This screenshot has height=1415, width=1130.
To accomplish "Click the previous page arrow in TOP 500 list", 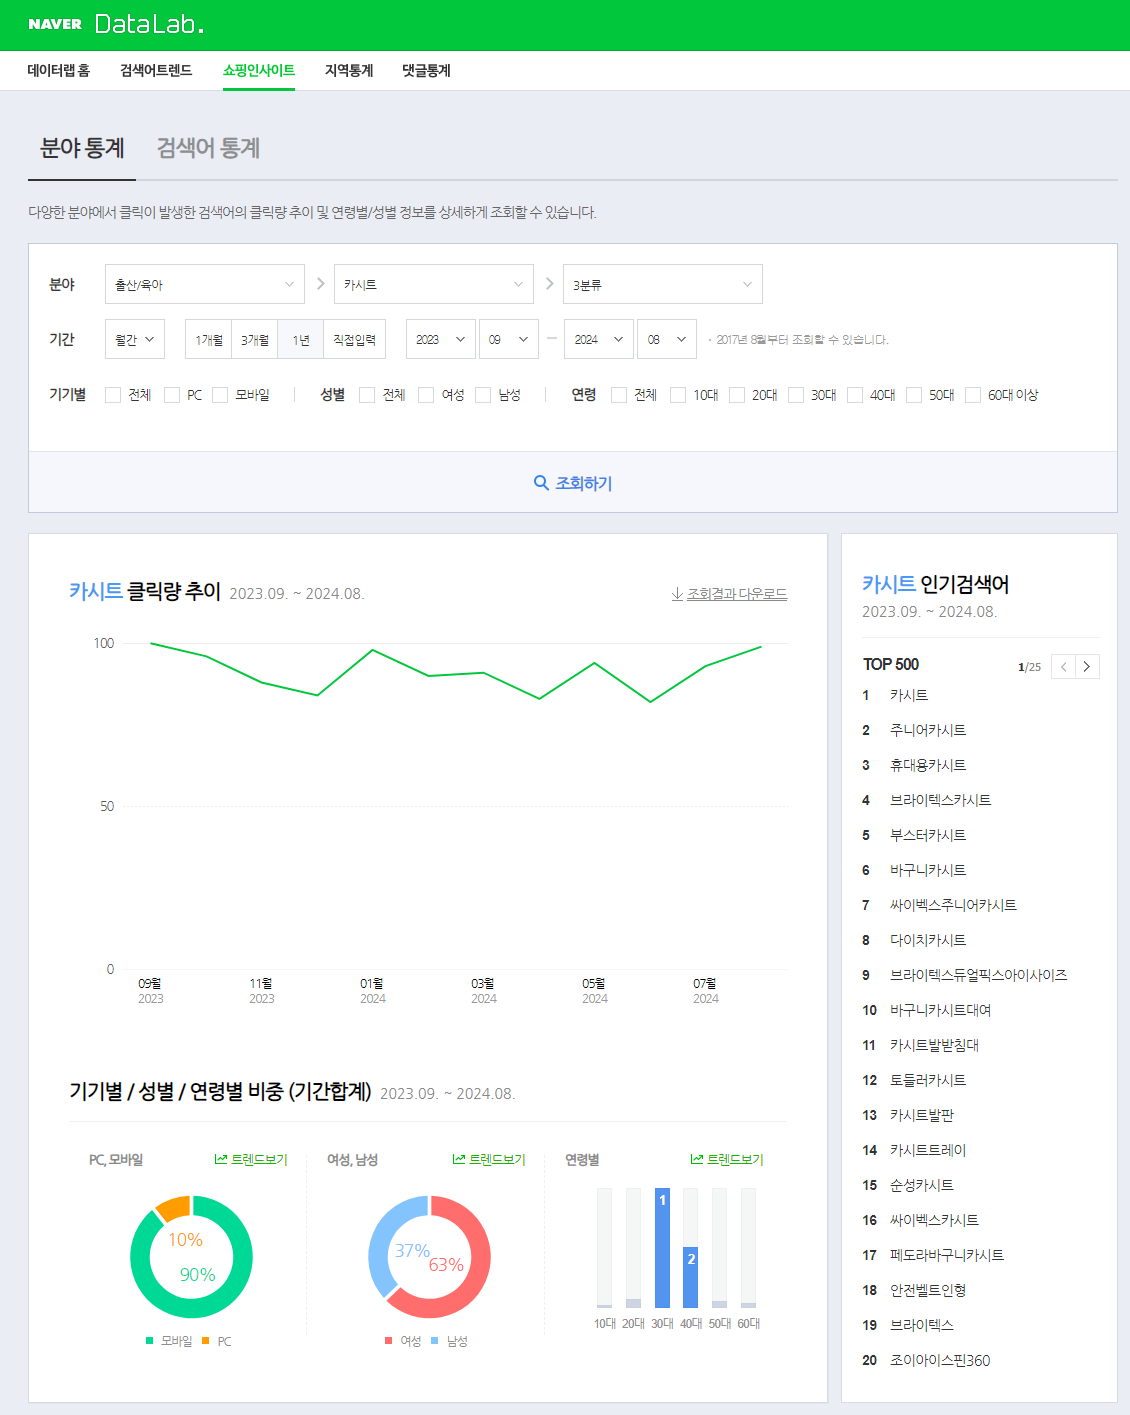I will [1064, 666].
